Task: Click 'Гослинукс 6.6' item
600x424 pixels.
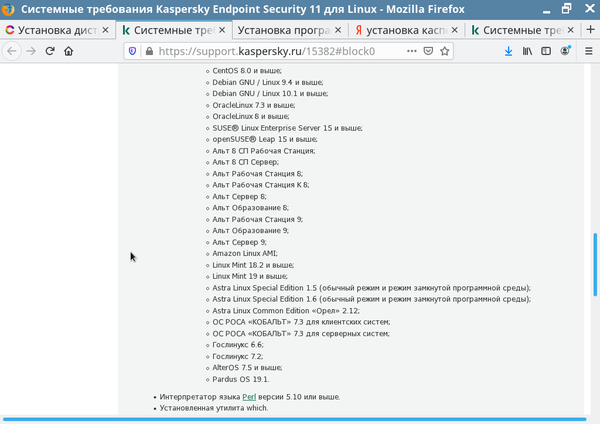Action: 238,345
